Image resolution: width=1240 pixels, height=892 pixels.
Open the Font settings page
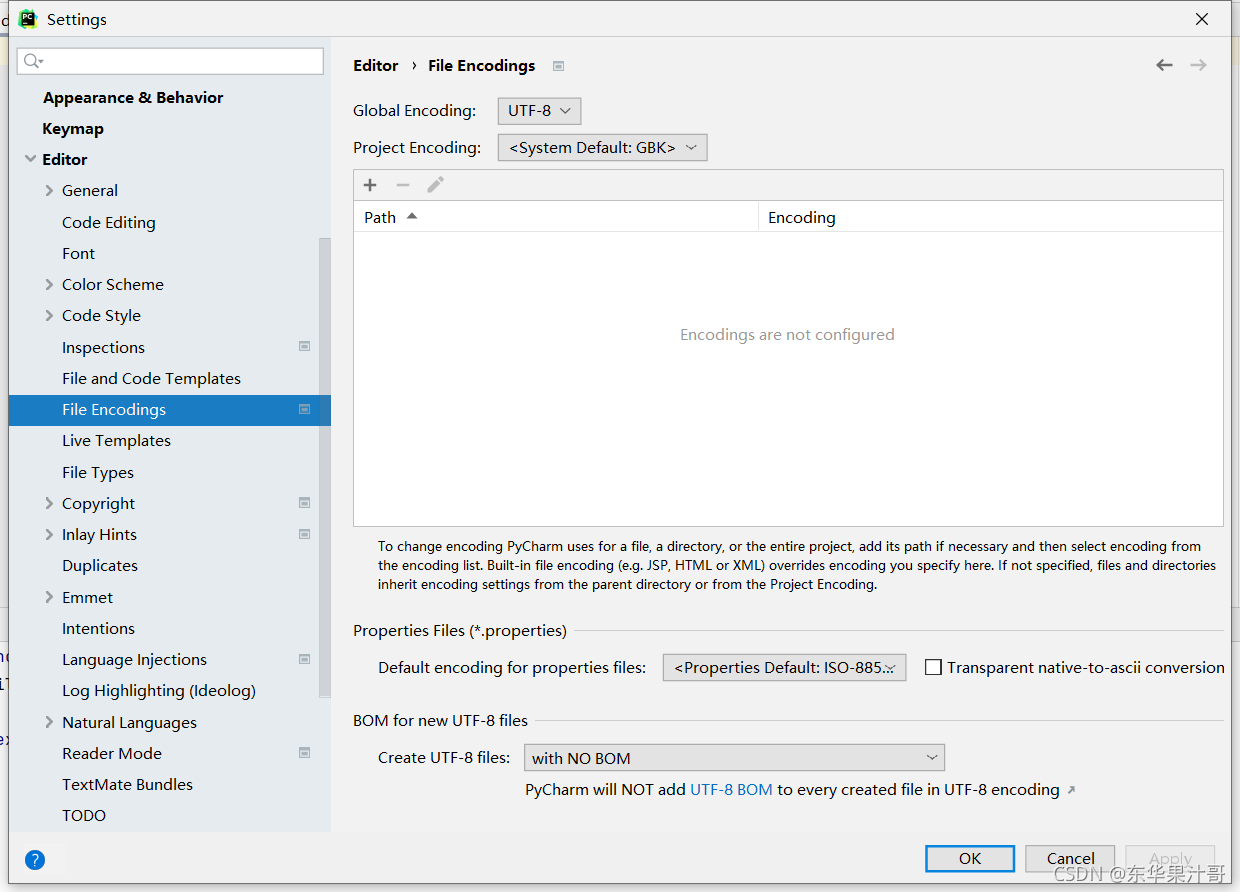(78, 253)
